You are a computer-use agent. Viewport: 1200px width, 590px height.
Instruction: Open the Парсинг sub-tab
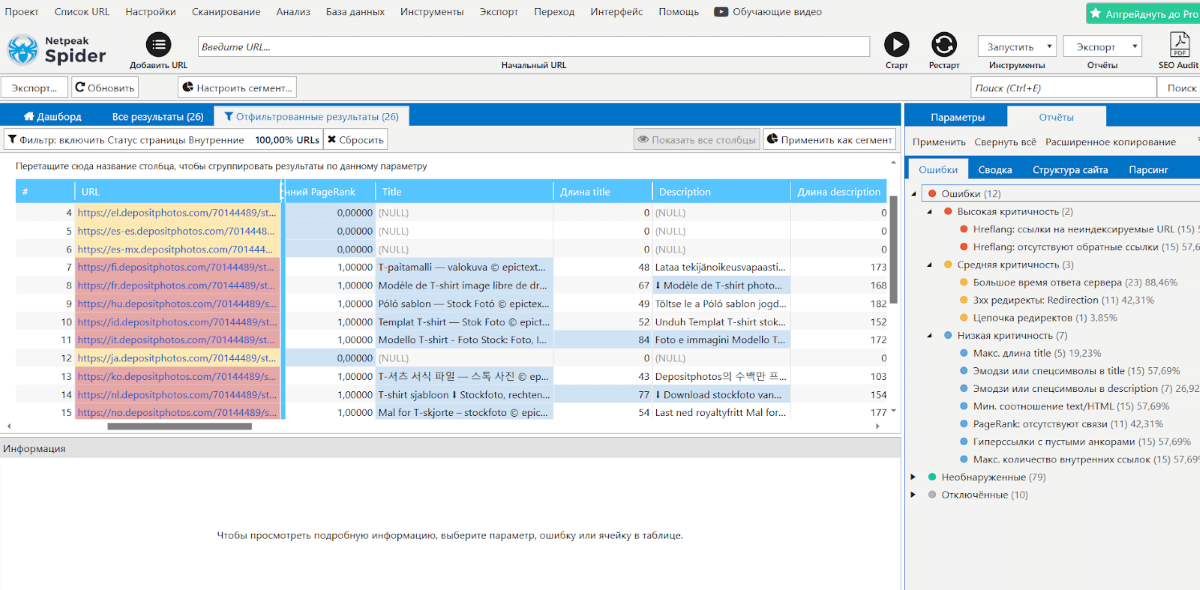click(x=1148, y=170)
